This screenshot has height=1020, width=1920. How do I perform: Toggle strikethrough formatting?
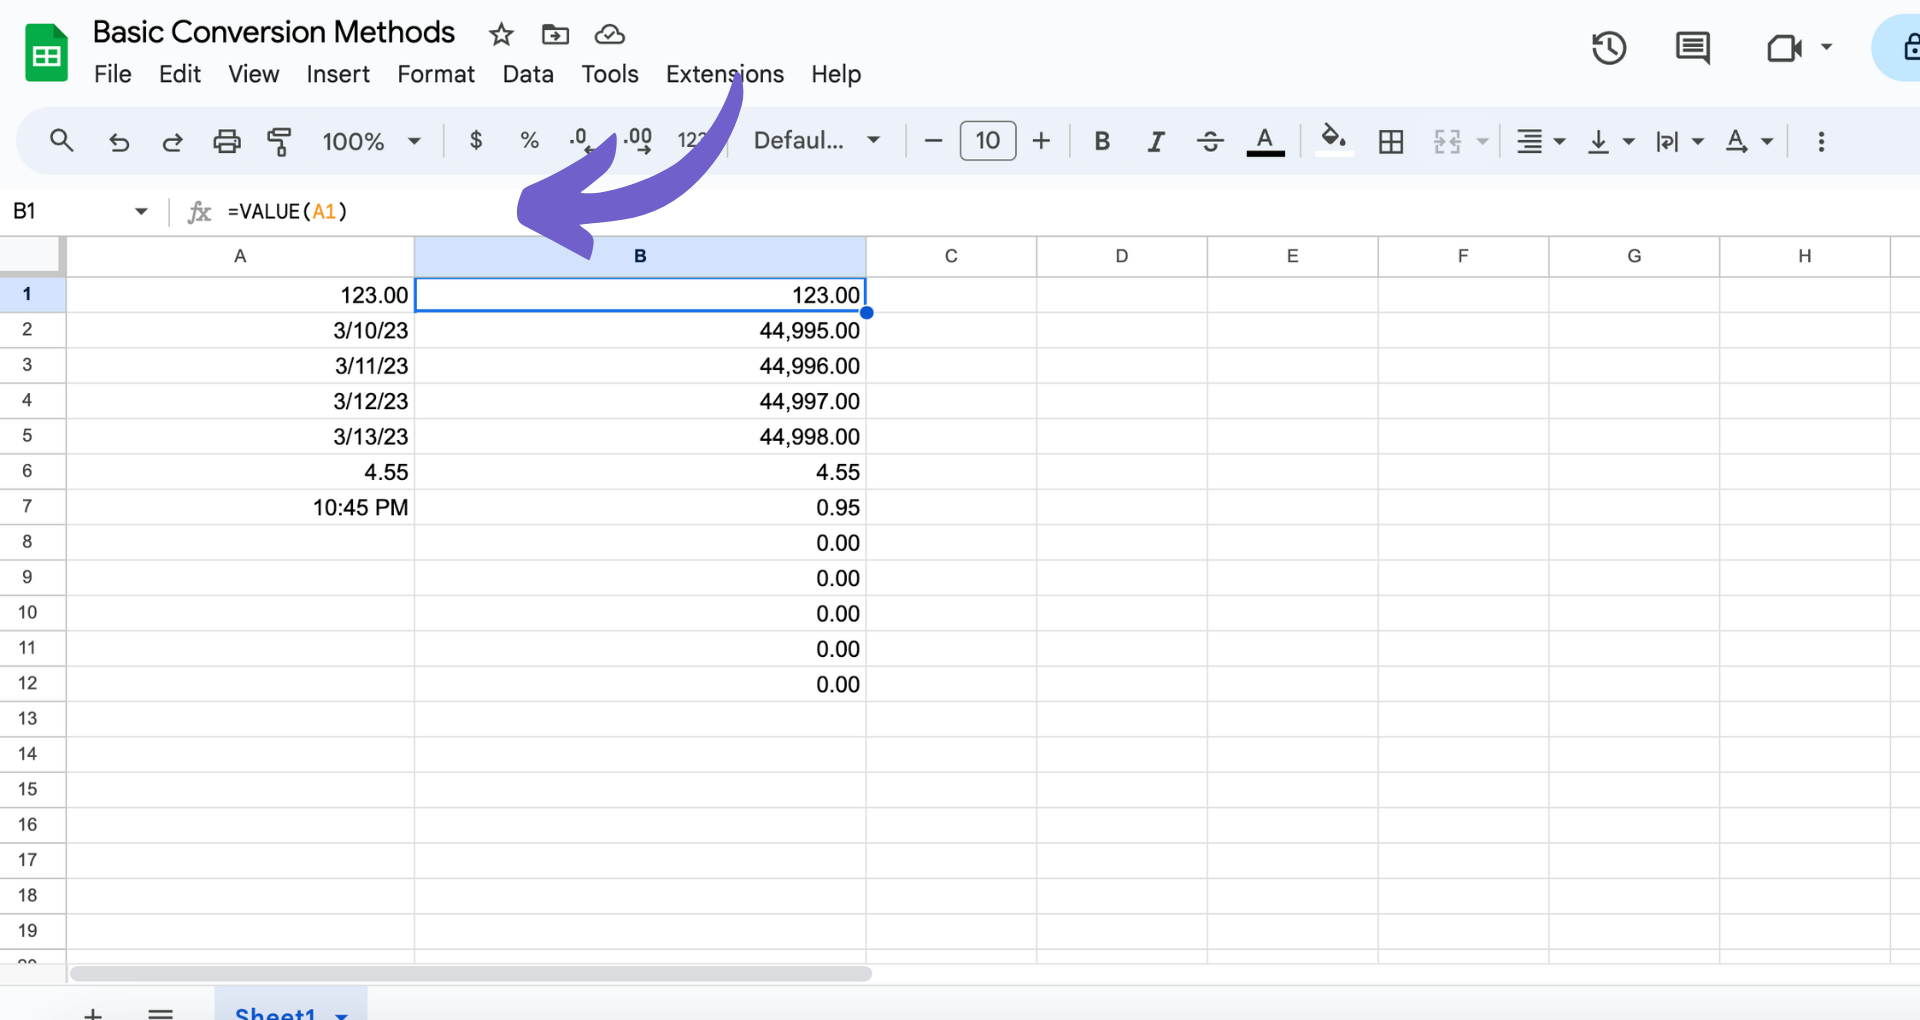(1210, 141)
